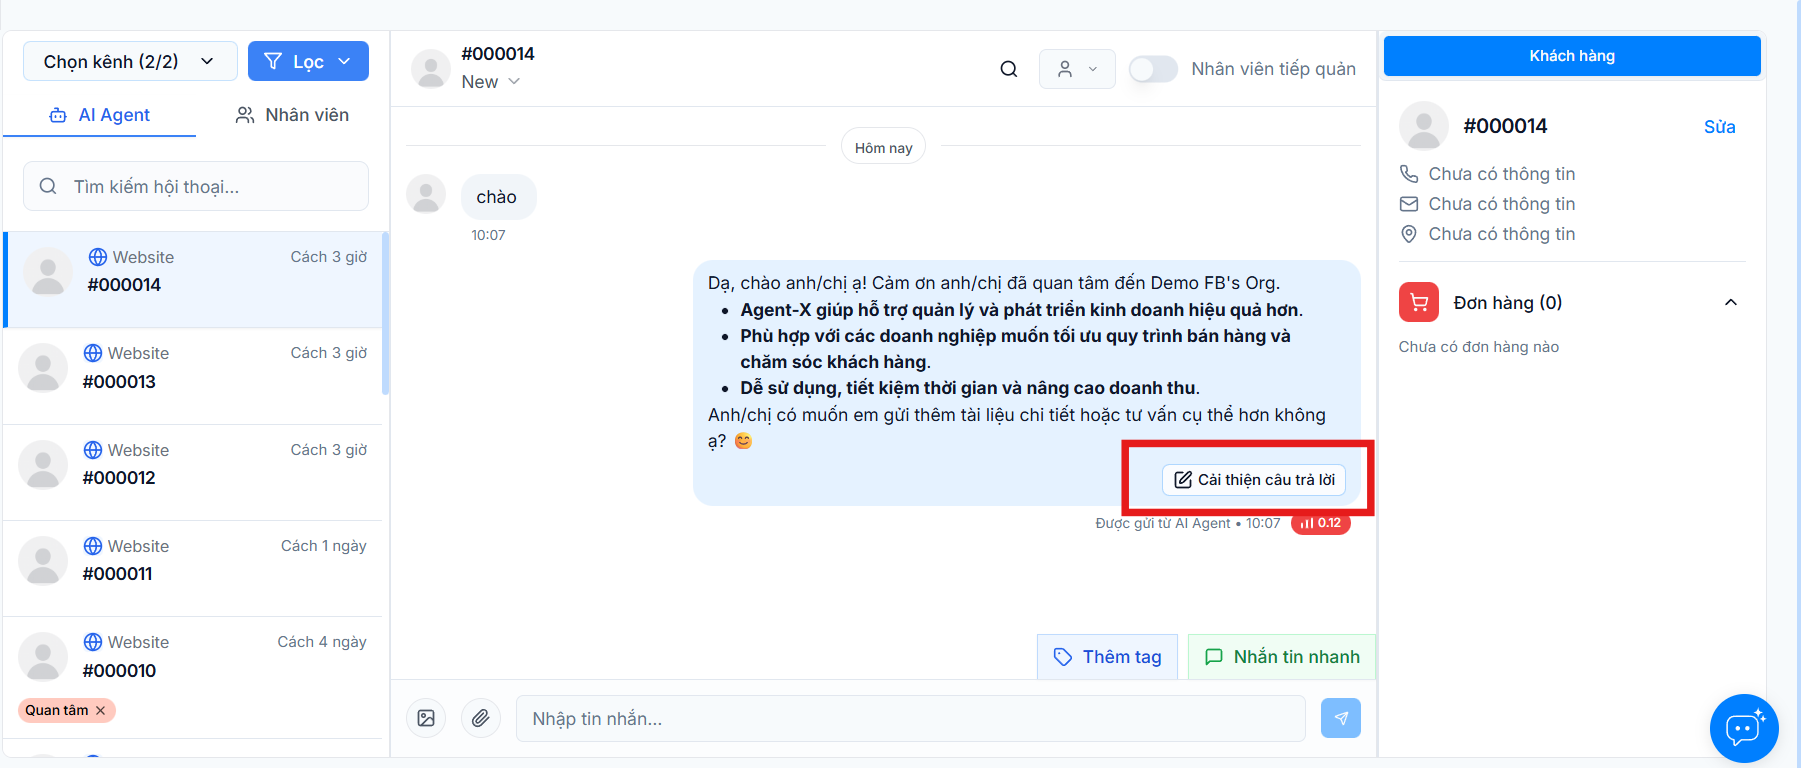The image size is (1801, 768).
Task: Open the Chọn kênh (2/2) channel dropdown
Action: click(x=130, y=61)
